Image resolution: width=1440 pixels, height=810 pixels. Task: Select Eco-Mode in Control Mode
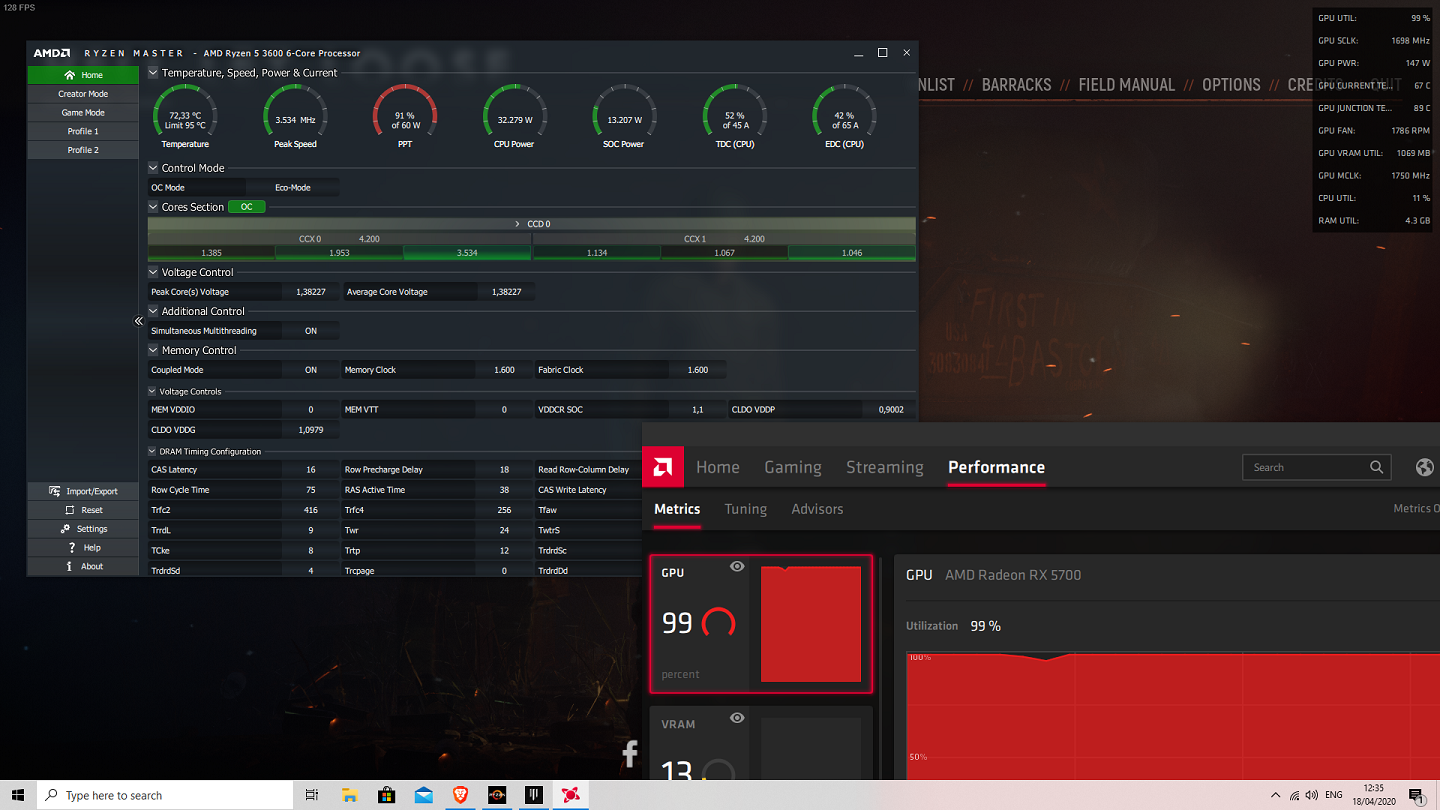[x=293, y=187]
